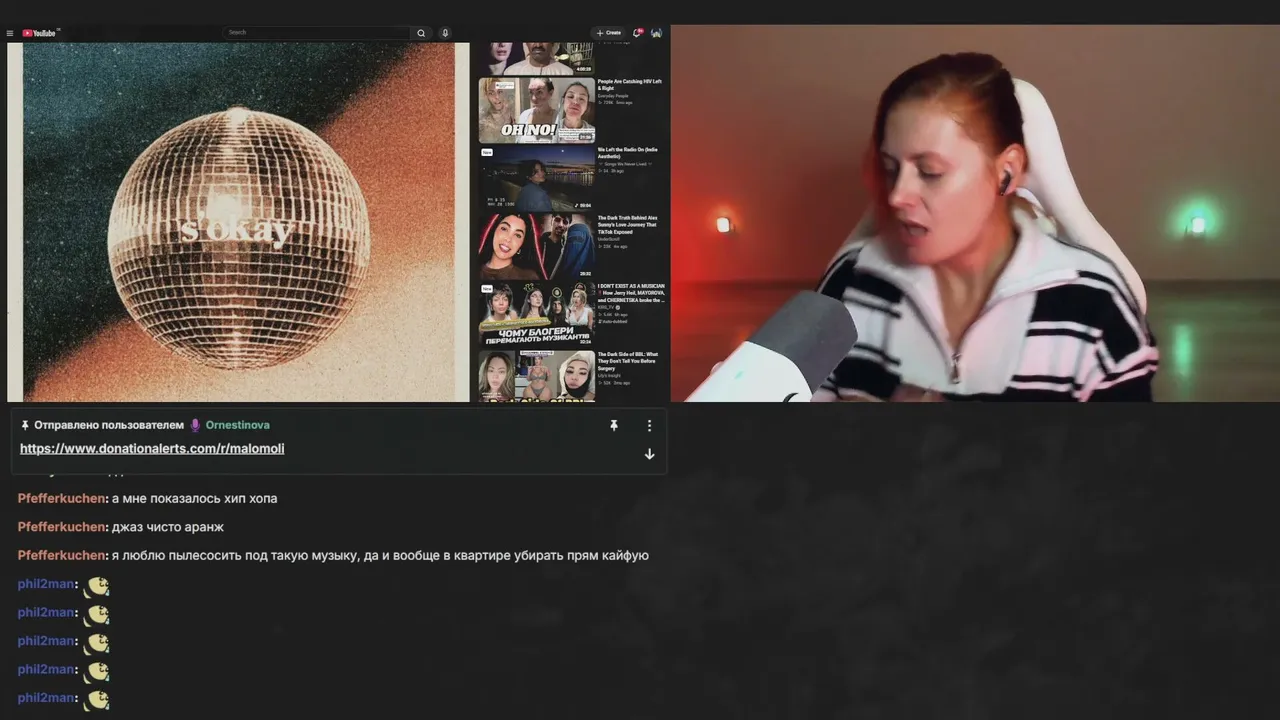Open "The Dark Side of BBL" video title
Image resolution: width=1280 pixels, height=720 pixels.
tap(628, 361)
